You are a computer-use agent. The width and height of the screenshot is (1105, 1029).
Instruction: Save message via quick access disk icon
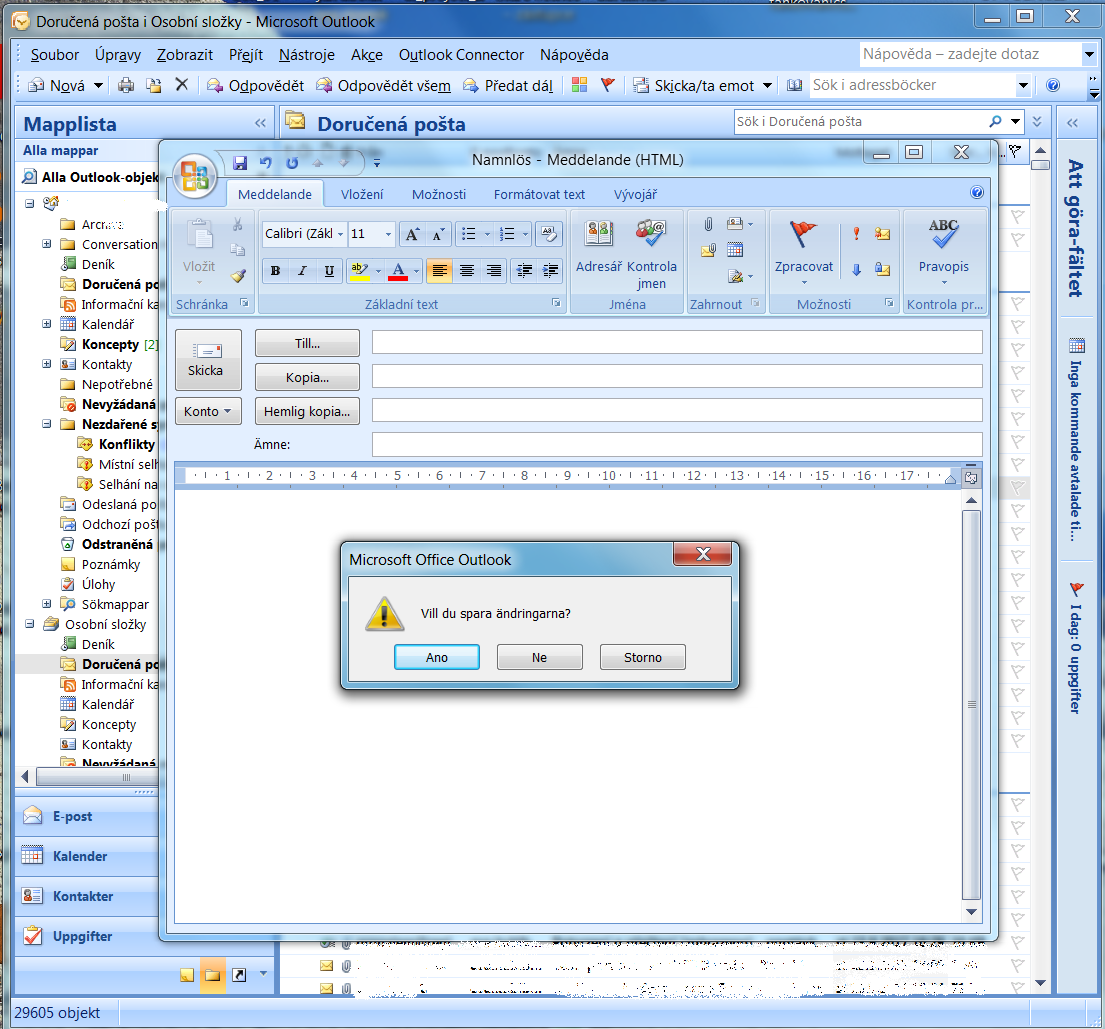(x=240, y=163)
